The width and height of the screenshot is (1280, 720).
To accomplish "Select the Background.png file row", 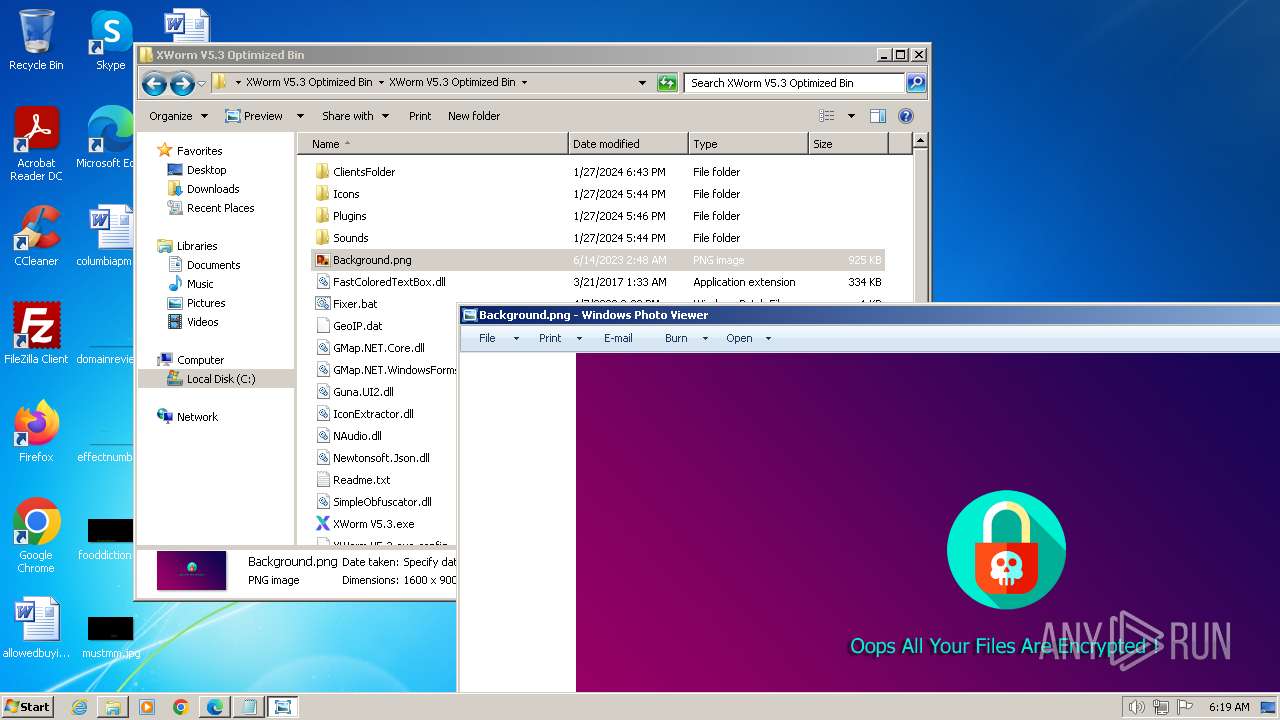I will coord(598,260).
